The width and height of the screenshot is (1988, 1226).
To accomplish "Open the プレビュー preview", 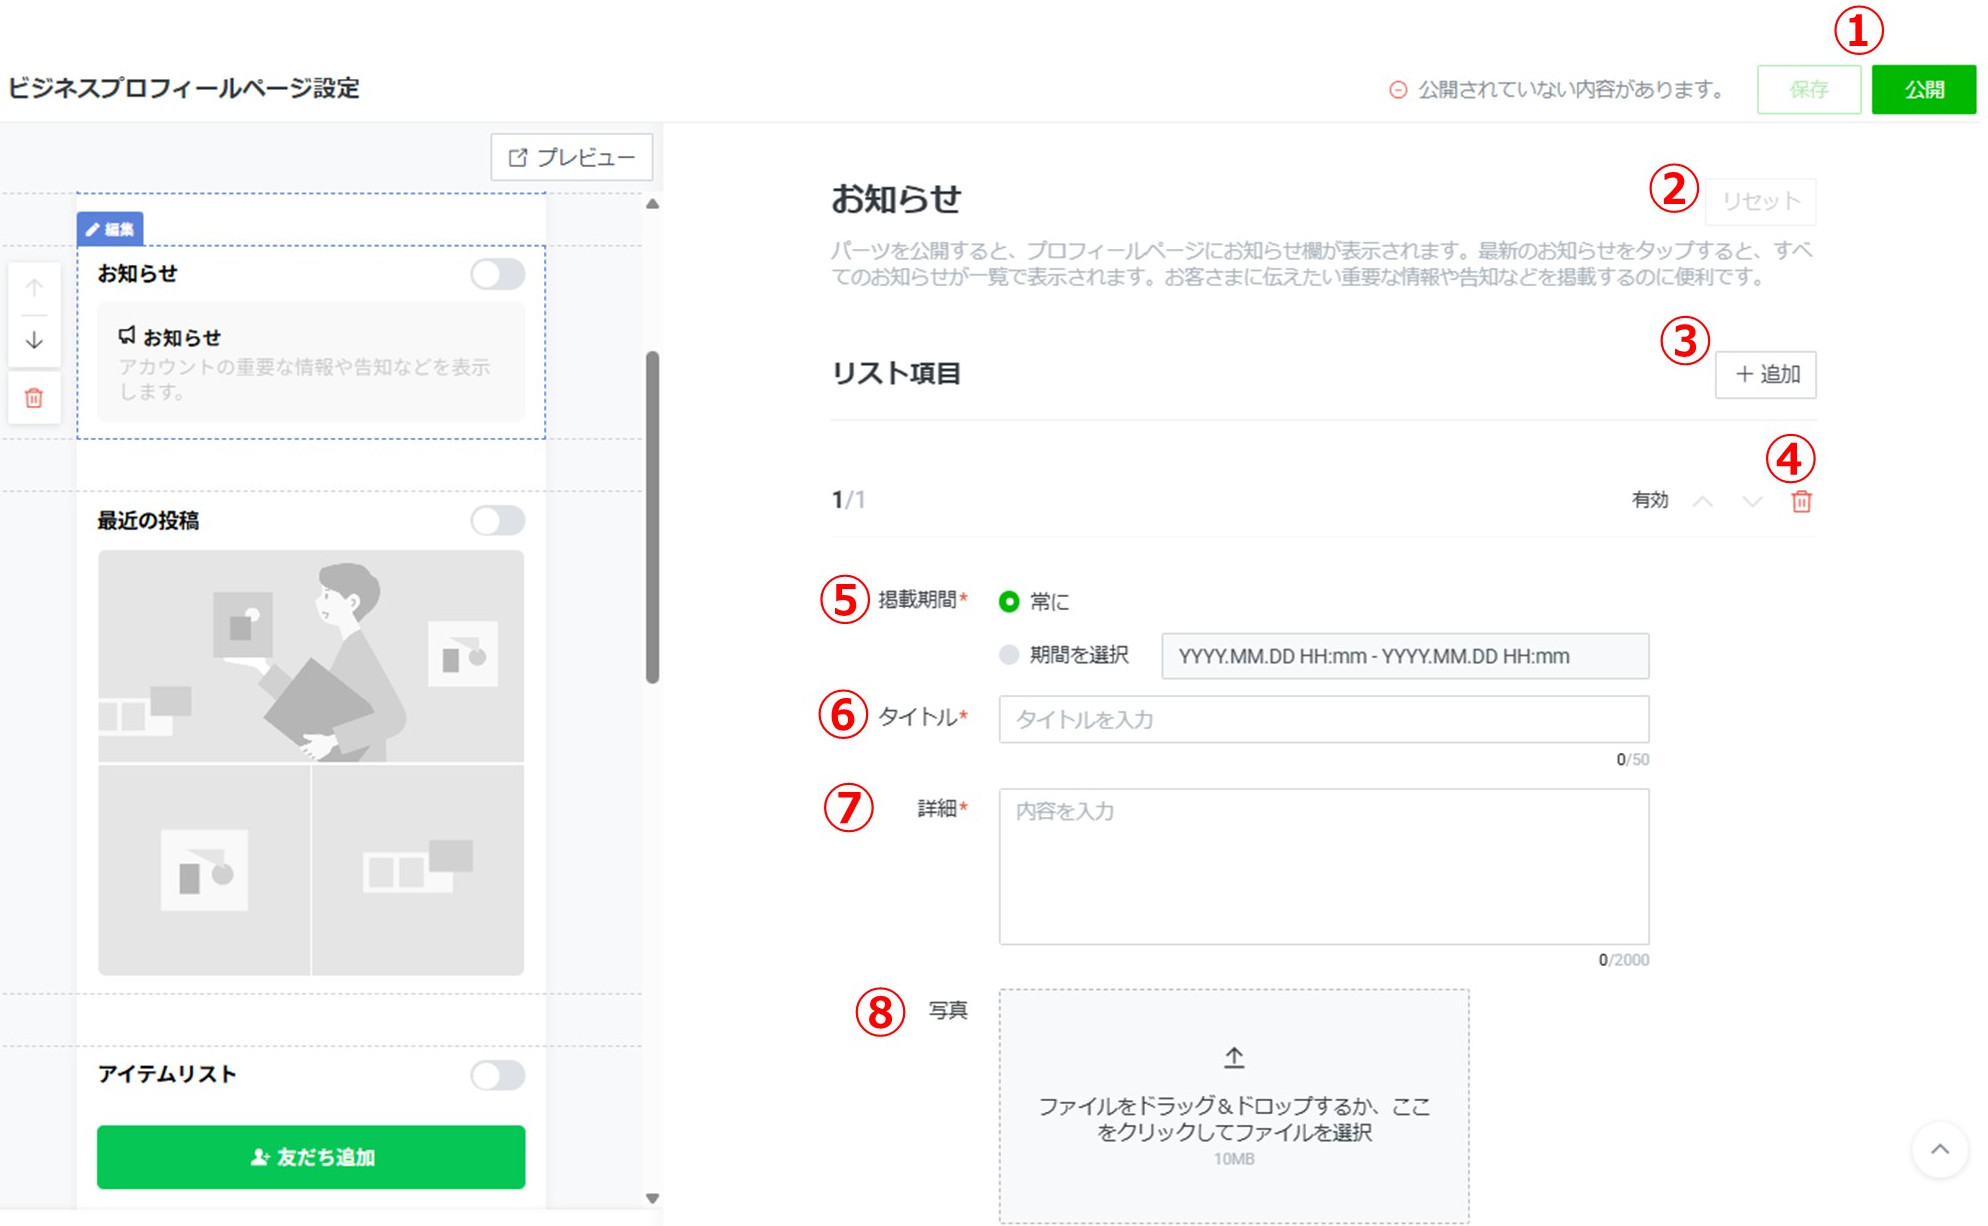I will 570,157.
